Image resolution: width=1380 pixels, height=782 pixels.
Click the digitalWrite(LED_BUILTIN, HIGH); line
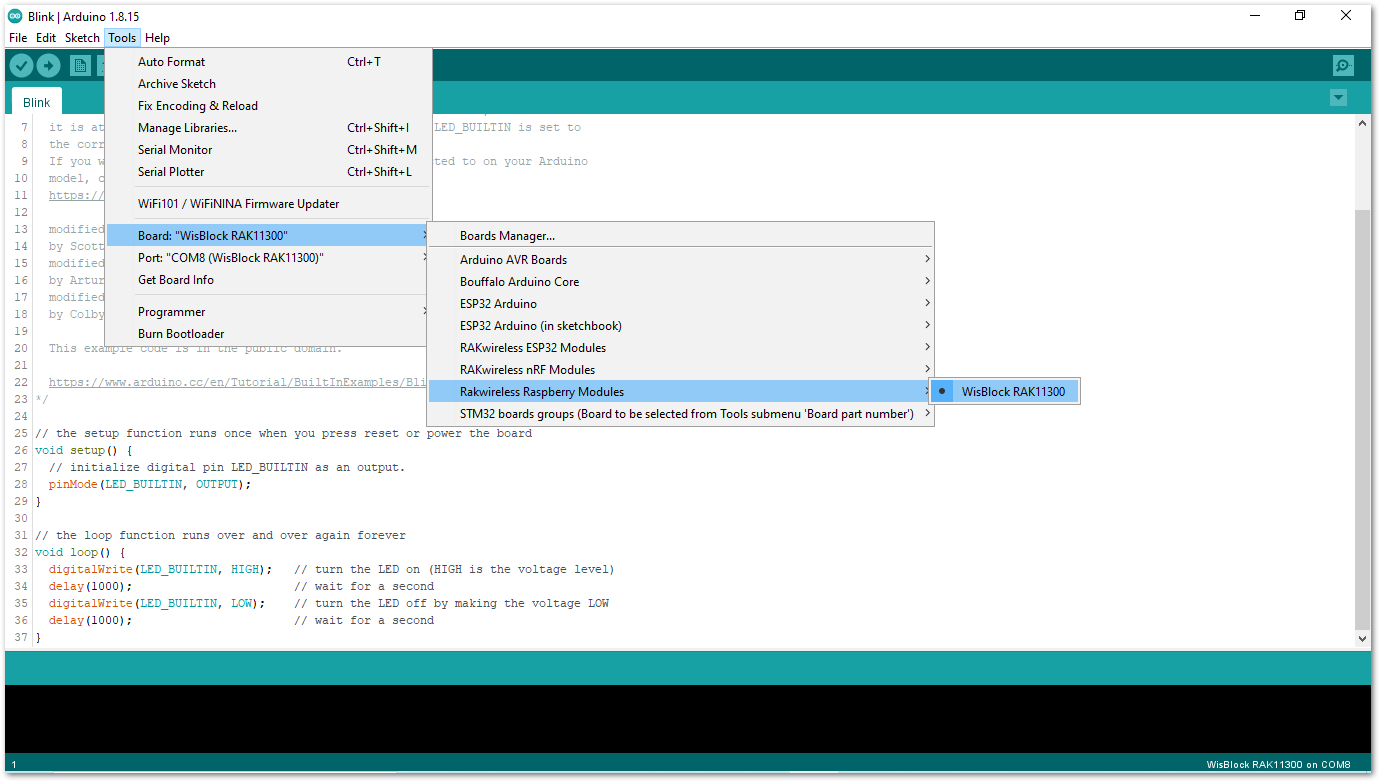(x=160, y=569)
